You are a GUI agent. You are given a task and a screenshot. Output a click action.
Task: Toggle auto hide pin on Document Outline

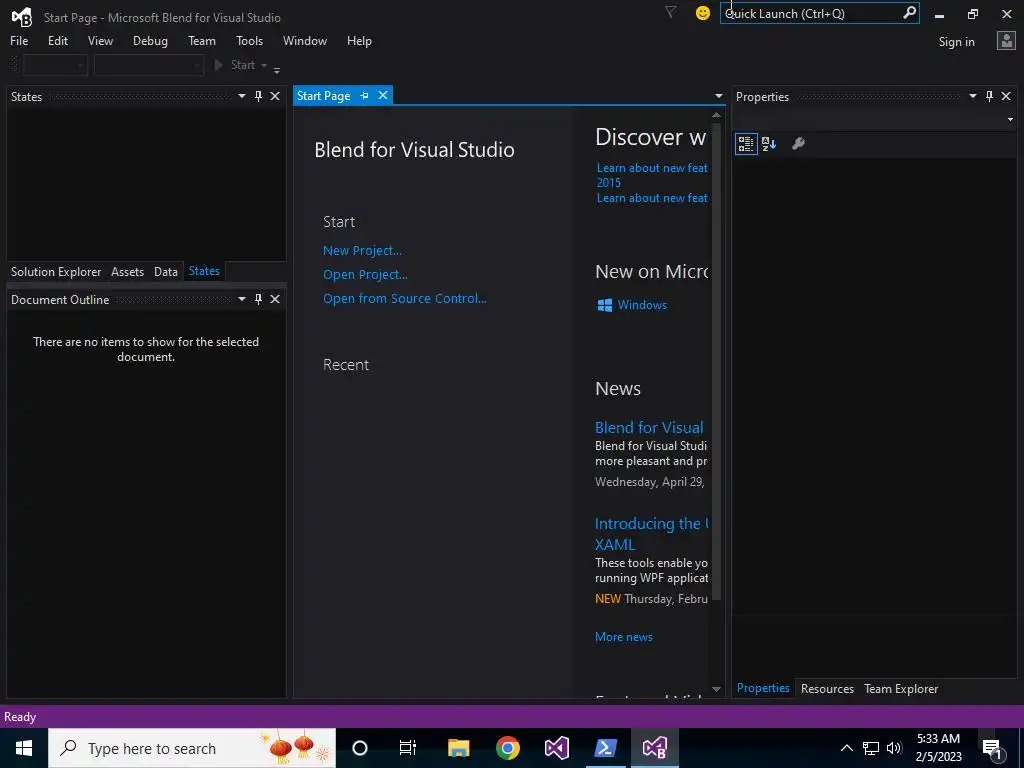tap(258, 299)
